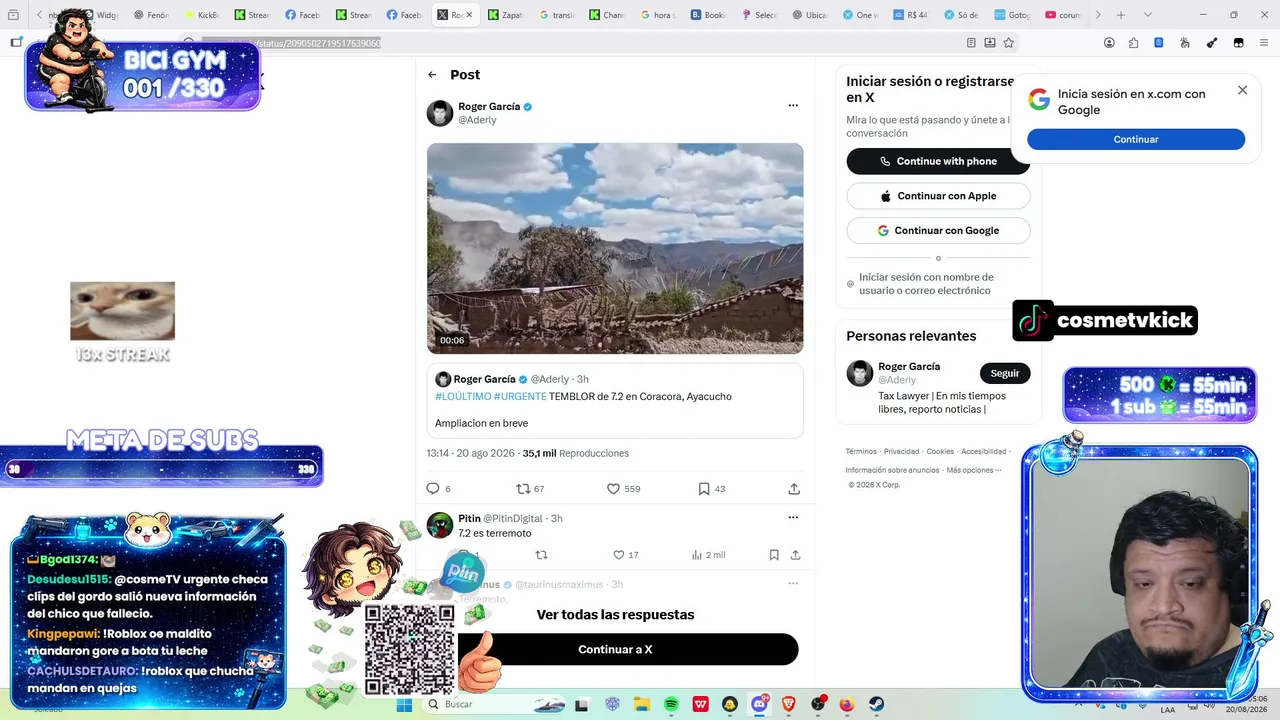Open the Términos footer link
The height and width of the screenshot is (720, 1280).
pos(861,452)
